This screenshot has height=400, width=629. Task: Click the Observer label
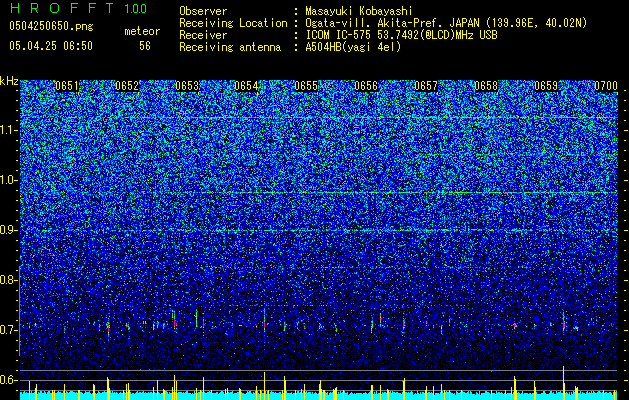(x=203, y=11)
